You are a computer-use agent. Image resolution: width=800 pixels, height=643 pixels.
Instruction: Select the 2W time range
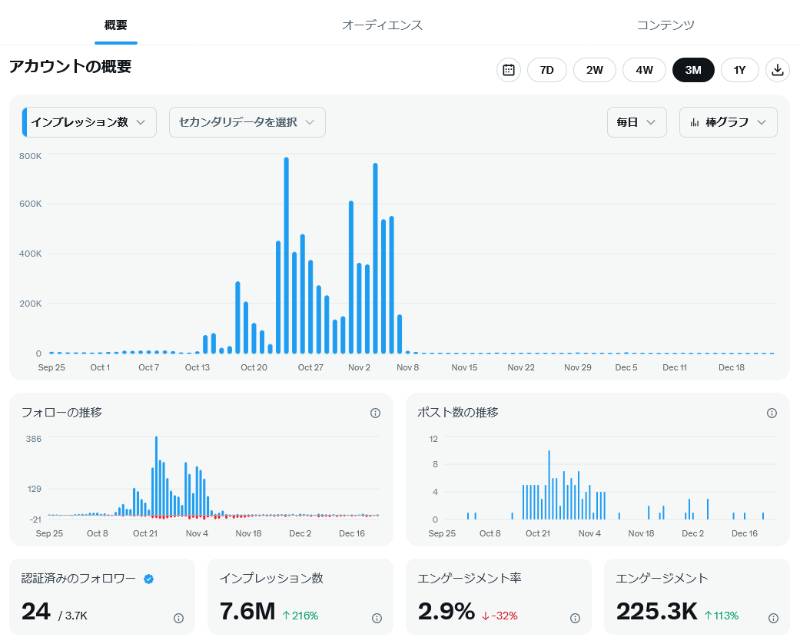point(594,70)
